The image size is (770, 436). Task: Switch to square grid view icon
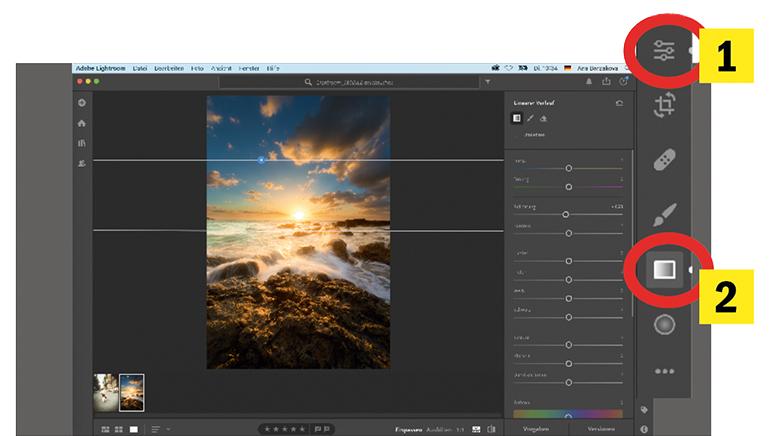119,429
